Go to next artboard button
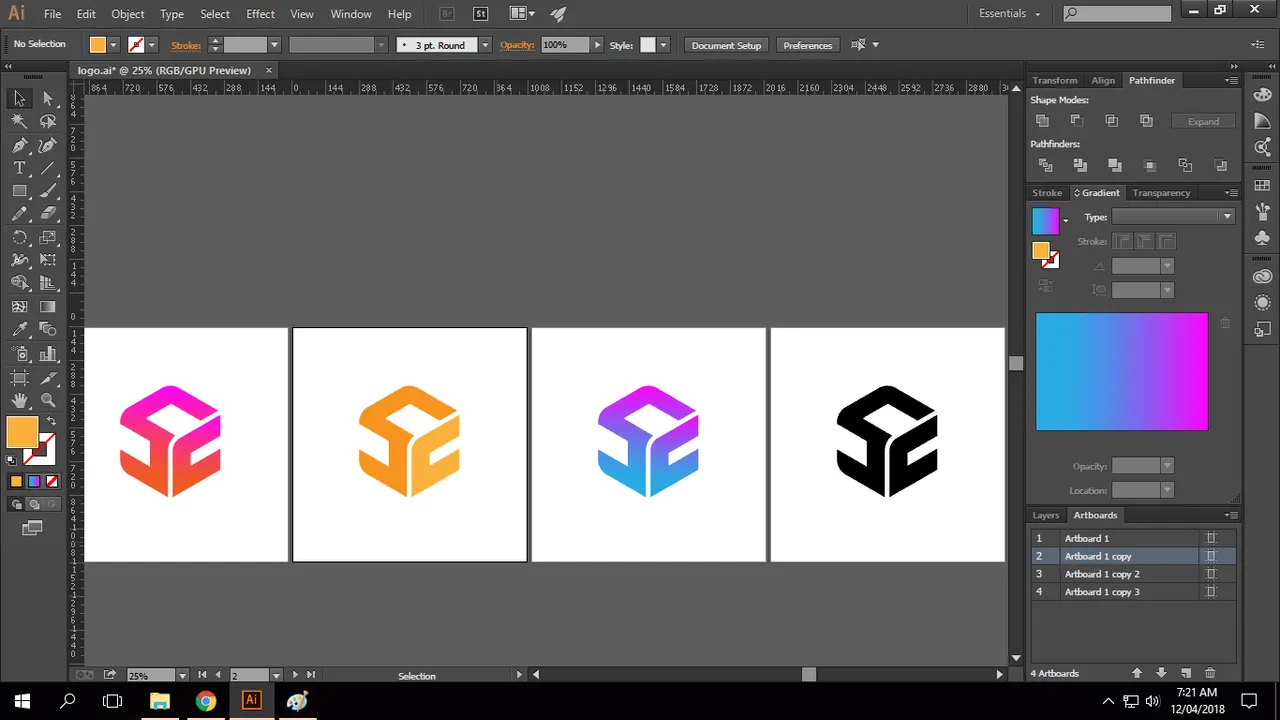Screen dimensions: 1280x720 coord(294,675)
